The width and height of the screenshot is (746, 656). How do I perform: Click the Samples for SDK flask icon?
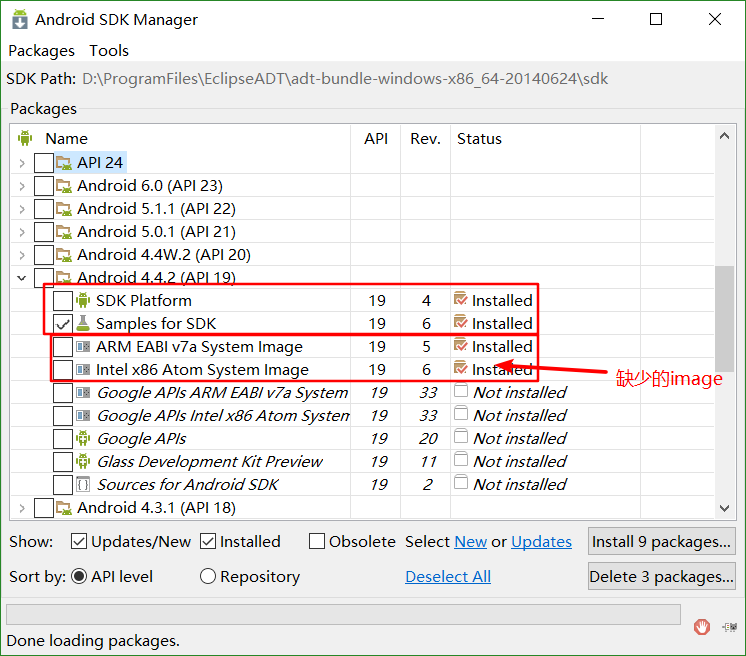point(83,323)
